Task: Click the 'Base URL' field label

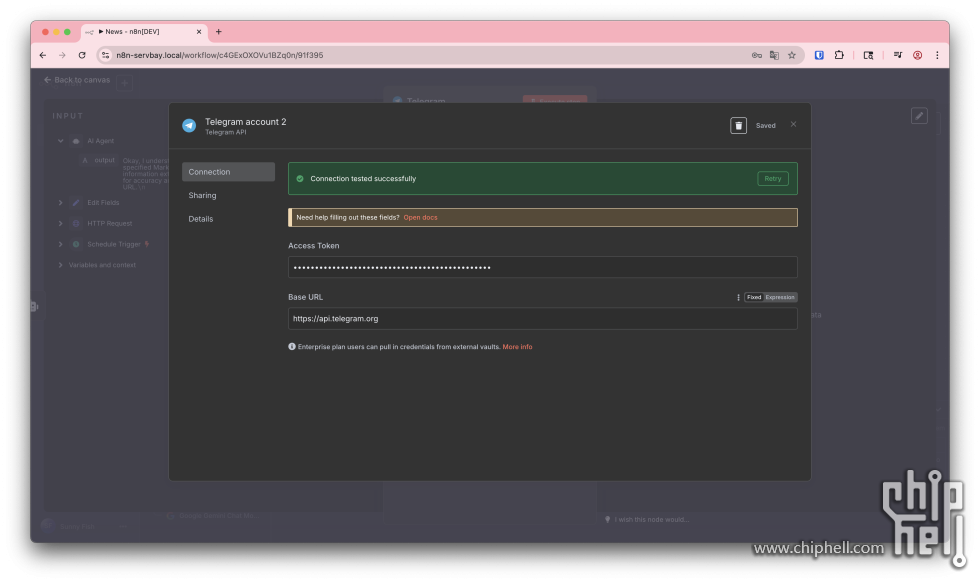Action: (x=306, y=297)
